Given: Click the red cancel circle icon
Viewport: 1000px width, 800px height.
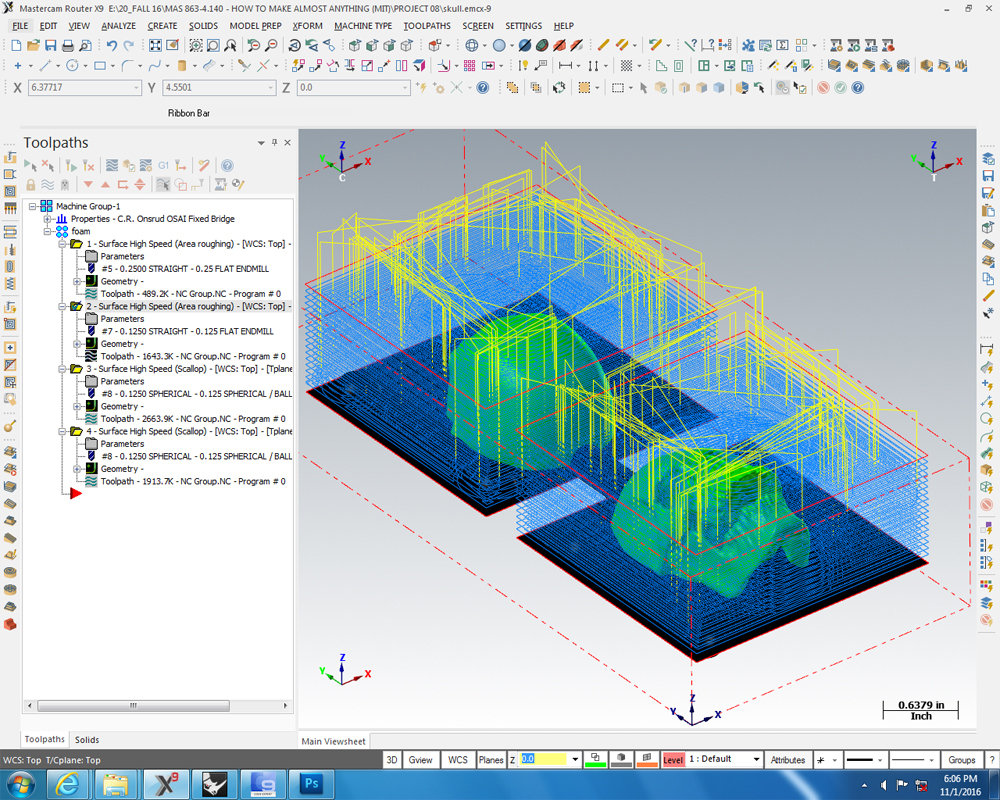Looking at the screenshot, I should coord(823,87).
